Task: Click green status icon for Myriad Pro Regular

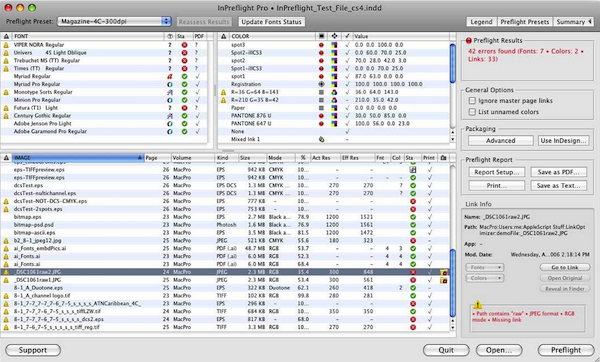Action: click(x=184, y=84)
